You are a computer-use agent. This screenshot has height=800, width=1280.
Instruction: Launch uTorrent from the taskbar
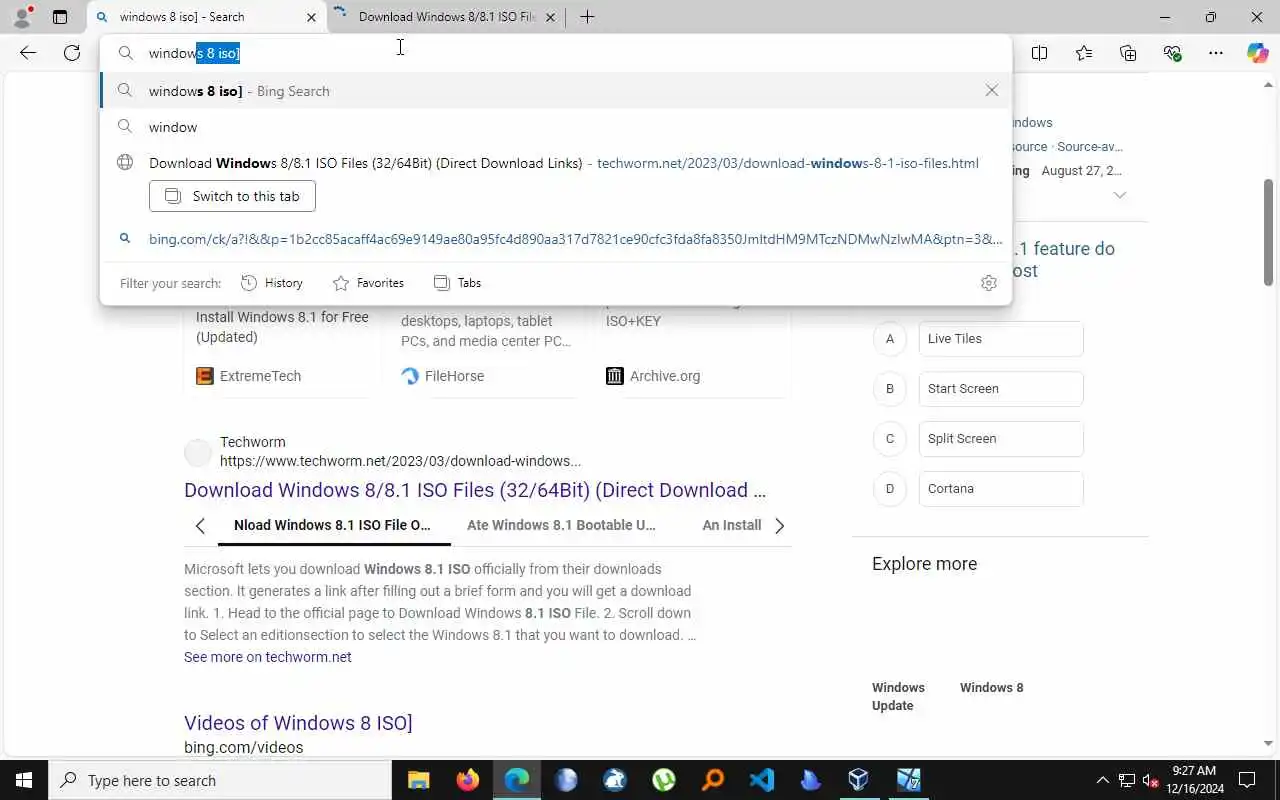pyautogui.click(x=663, y=780)
